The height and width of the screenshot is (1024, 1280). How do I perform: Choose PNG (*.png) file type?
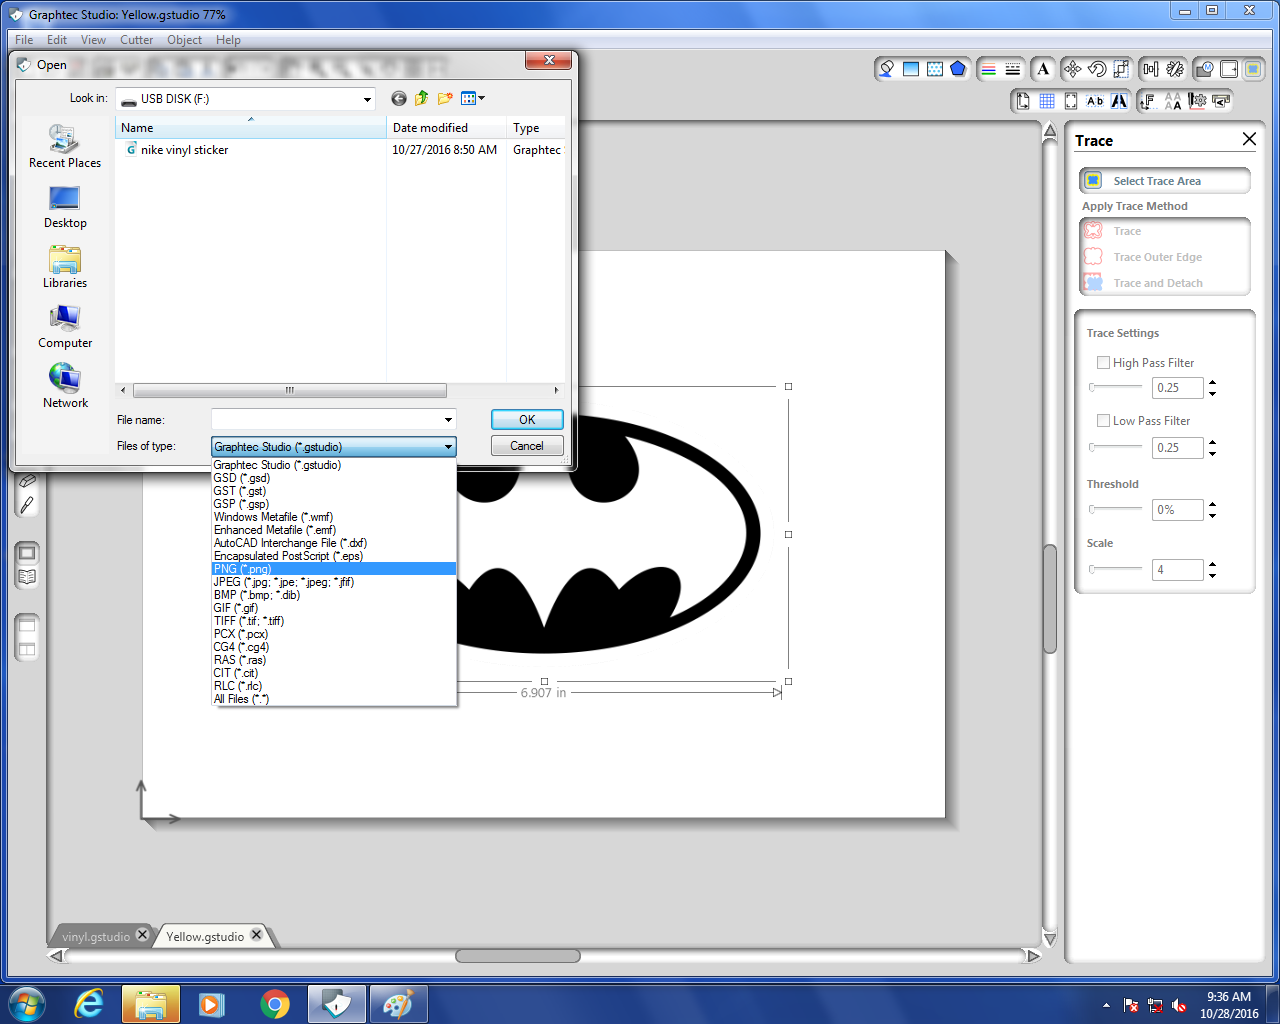tap(334, 569)
